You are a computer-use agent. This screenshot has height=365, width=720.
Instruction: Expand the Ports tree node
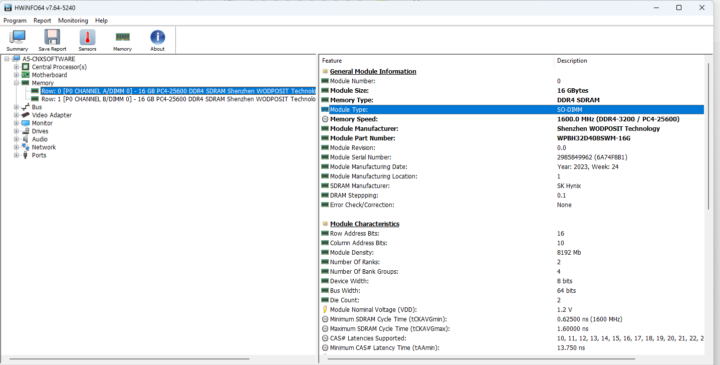click(16, 155)
